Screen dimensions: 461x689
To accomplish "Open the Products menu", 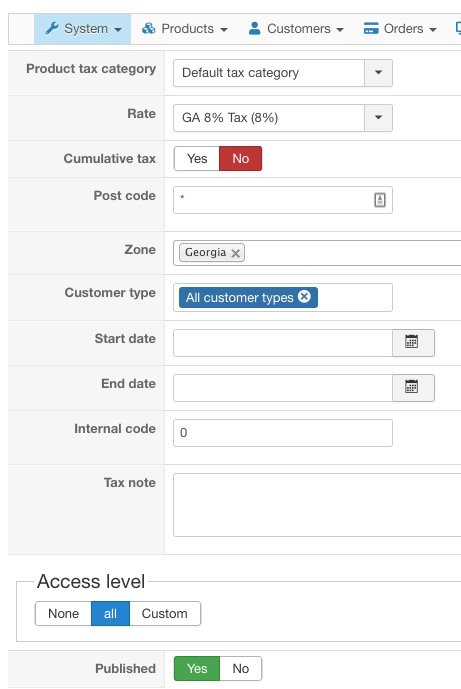I will (x=184, y=29).
